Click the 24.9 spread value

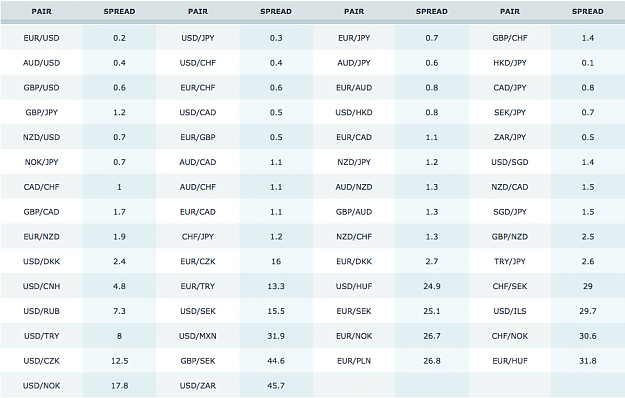432,286
